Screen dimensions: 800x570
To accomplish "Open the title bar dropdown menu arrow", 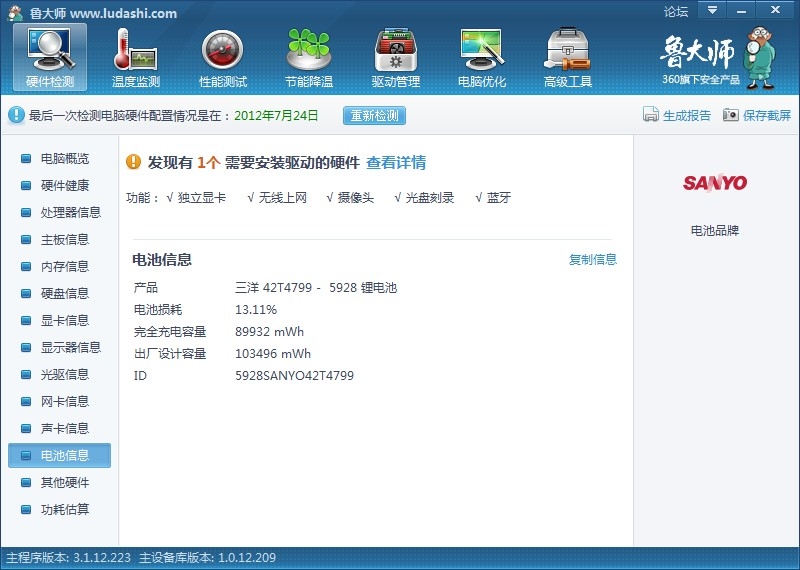I will click(x=712, y=10).
